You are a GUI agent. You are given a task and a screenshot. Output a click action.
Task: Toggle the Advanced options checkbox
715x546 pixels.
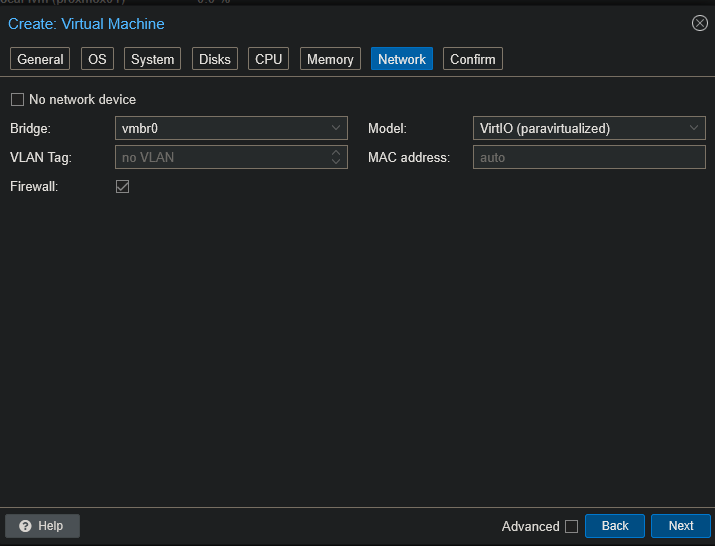pos(571,526)
